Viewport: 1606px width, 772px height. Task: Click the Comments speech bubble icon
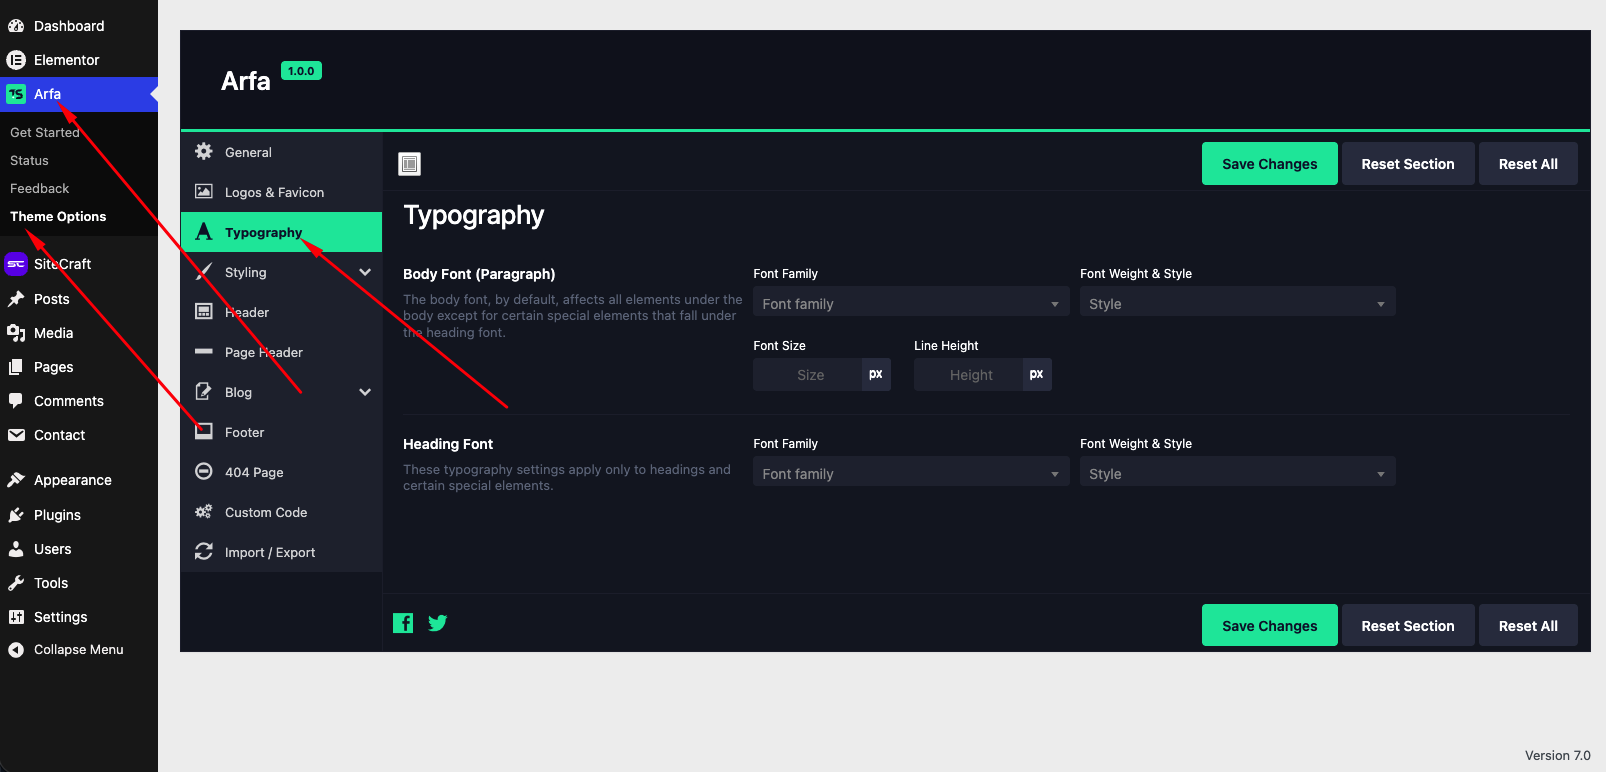point(16,401)
